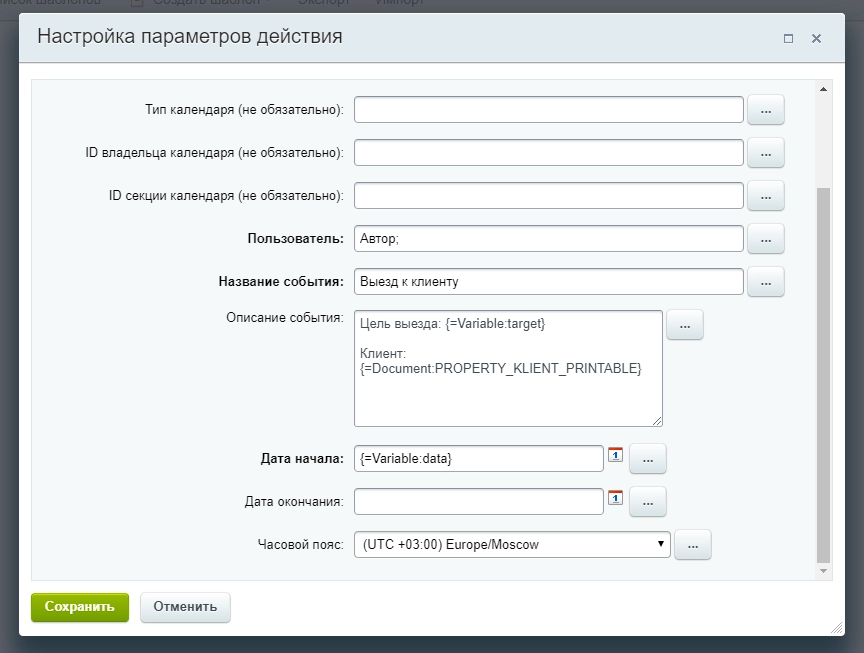This screenshot has height=653, width=864.
Task: Open insert-value dialog for "Пользователь" field
Action: (766, 239)
